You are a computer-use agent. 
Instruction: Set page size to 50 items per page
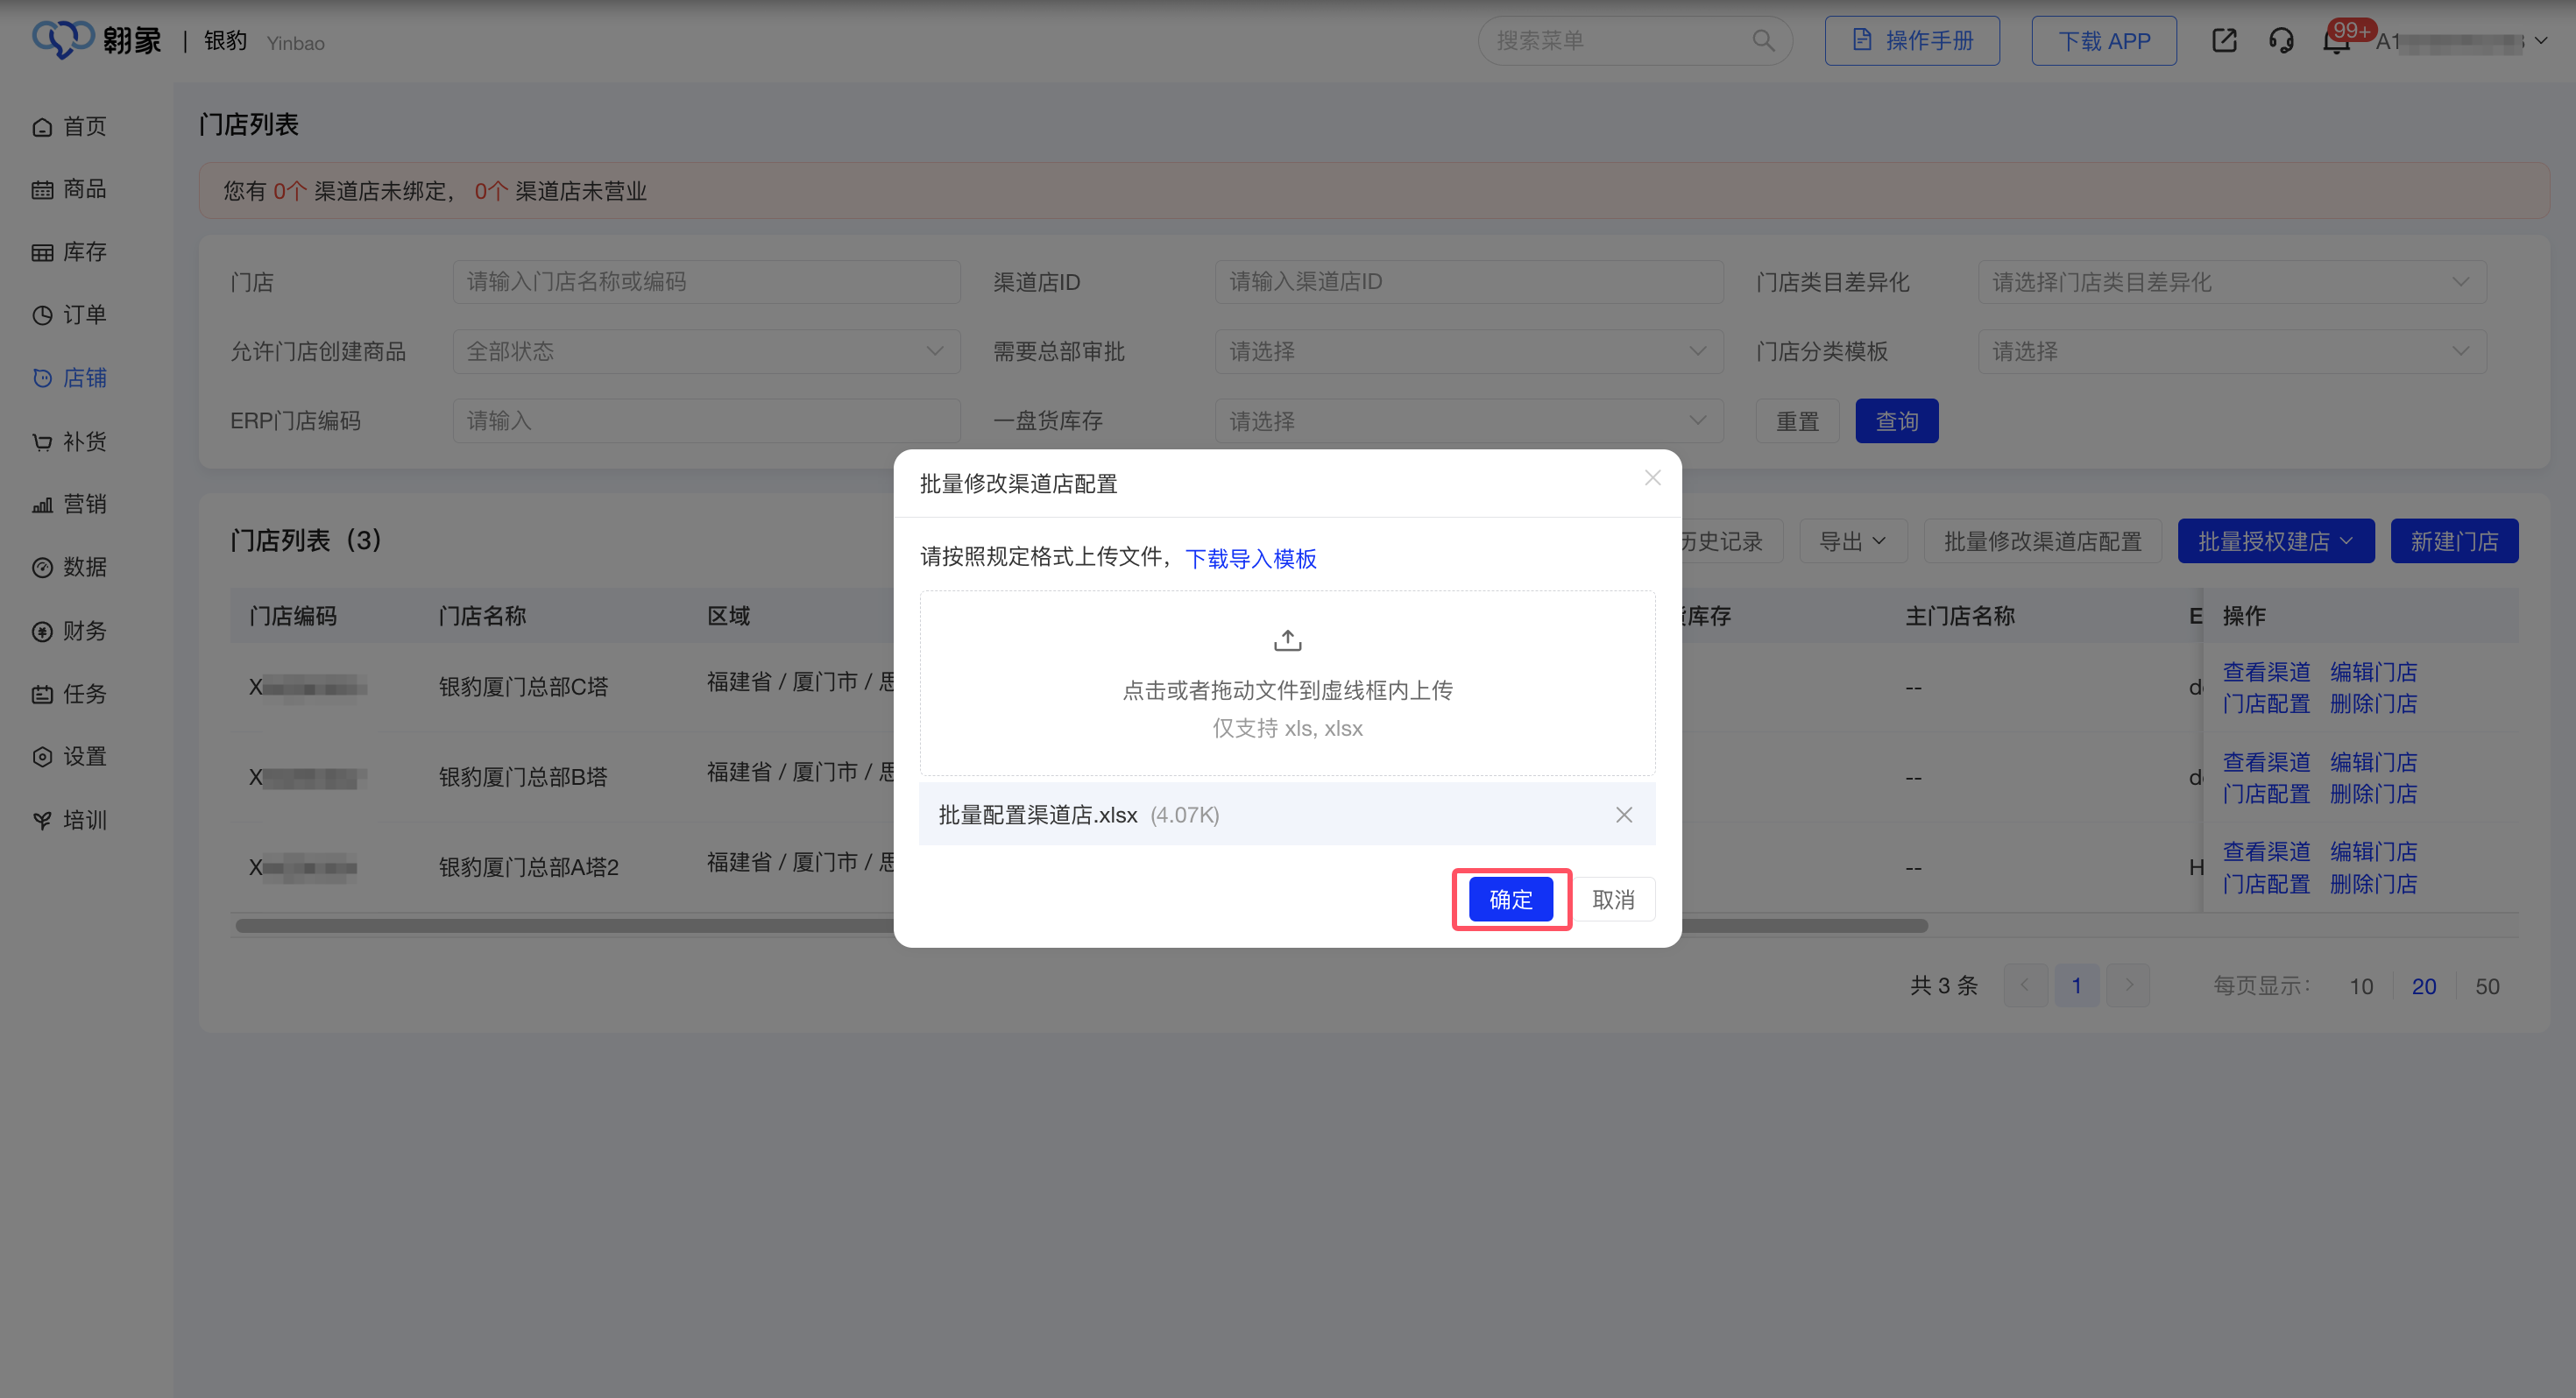2488,986
